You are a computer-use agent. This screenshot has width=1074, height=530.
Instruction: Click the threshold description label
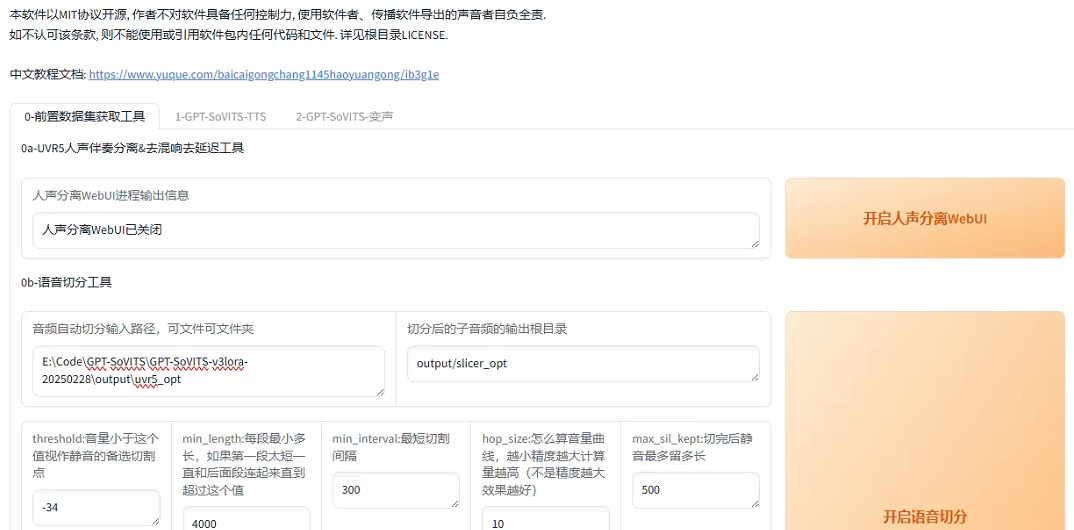pyautogui.click(x=95, y=456)
